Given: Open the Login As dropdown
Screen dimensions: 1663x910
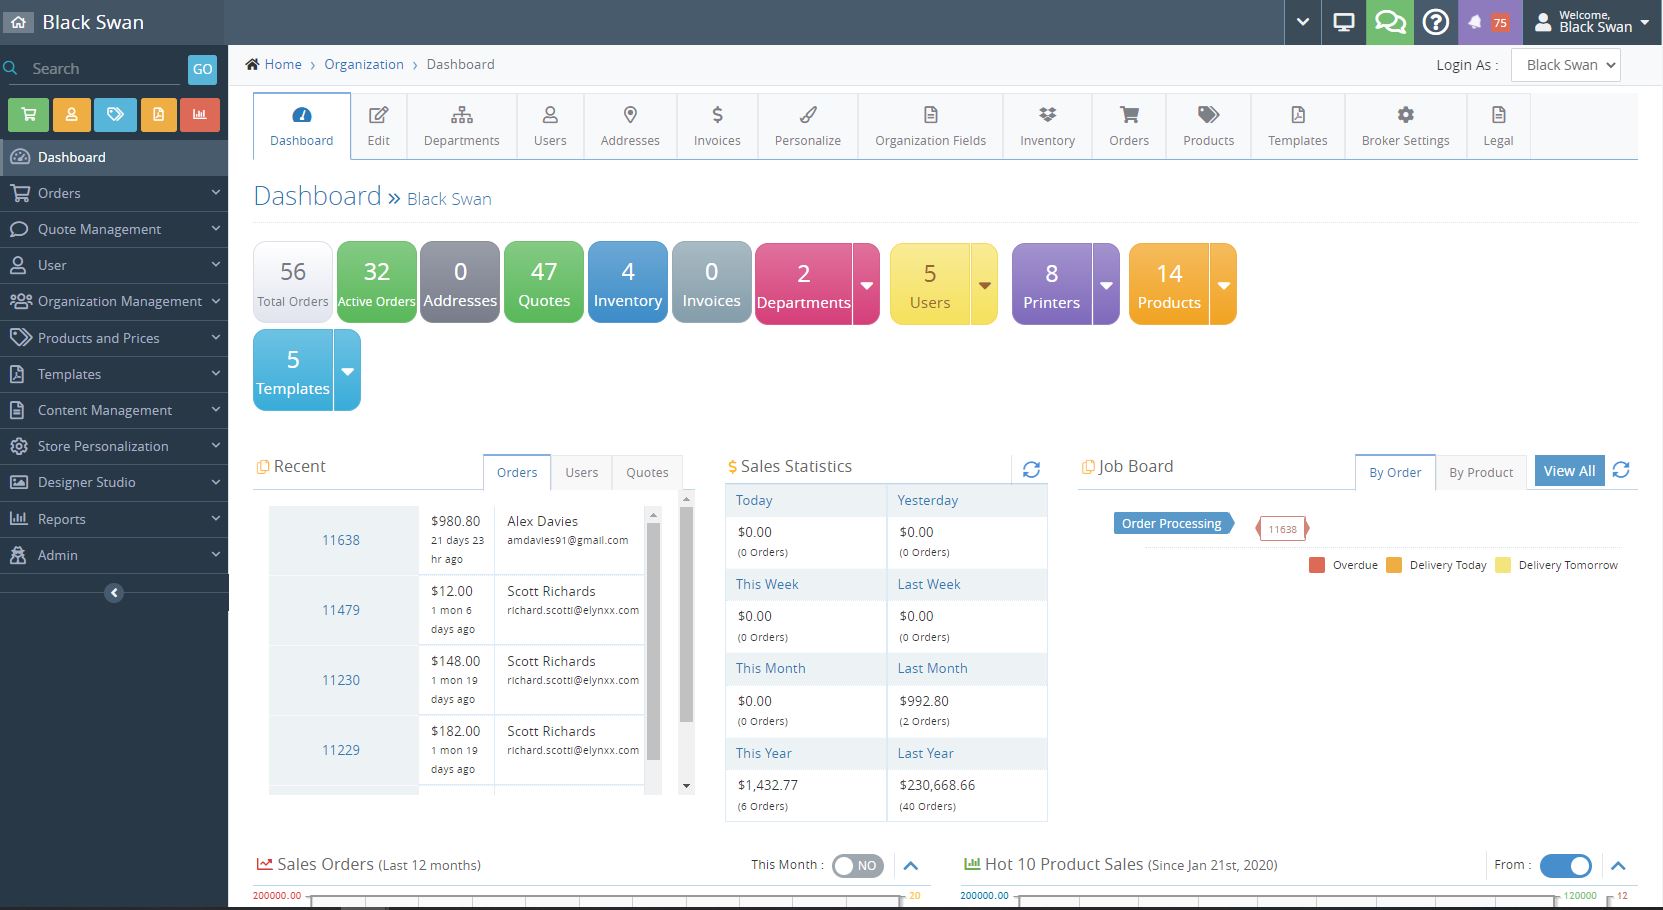Looking at the screenshot, I should tap(1565, 64).
